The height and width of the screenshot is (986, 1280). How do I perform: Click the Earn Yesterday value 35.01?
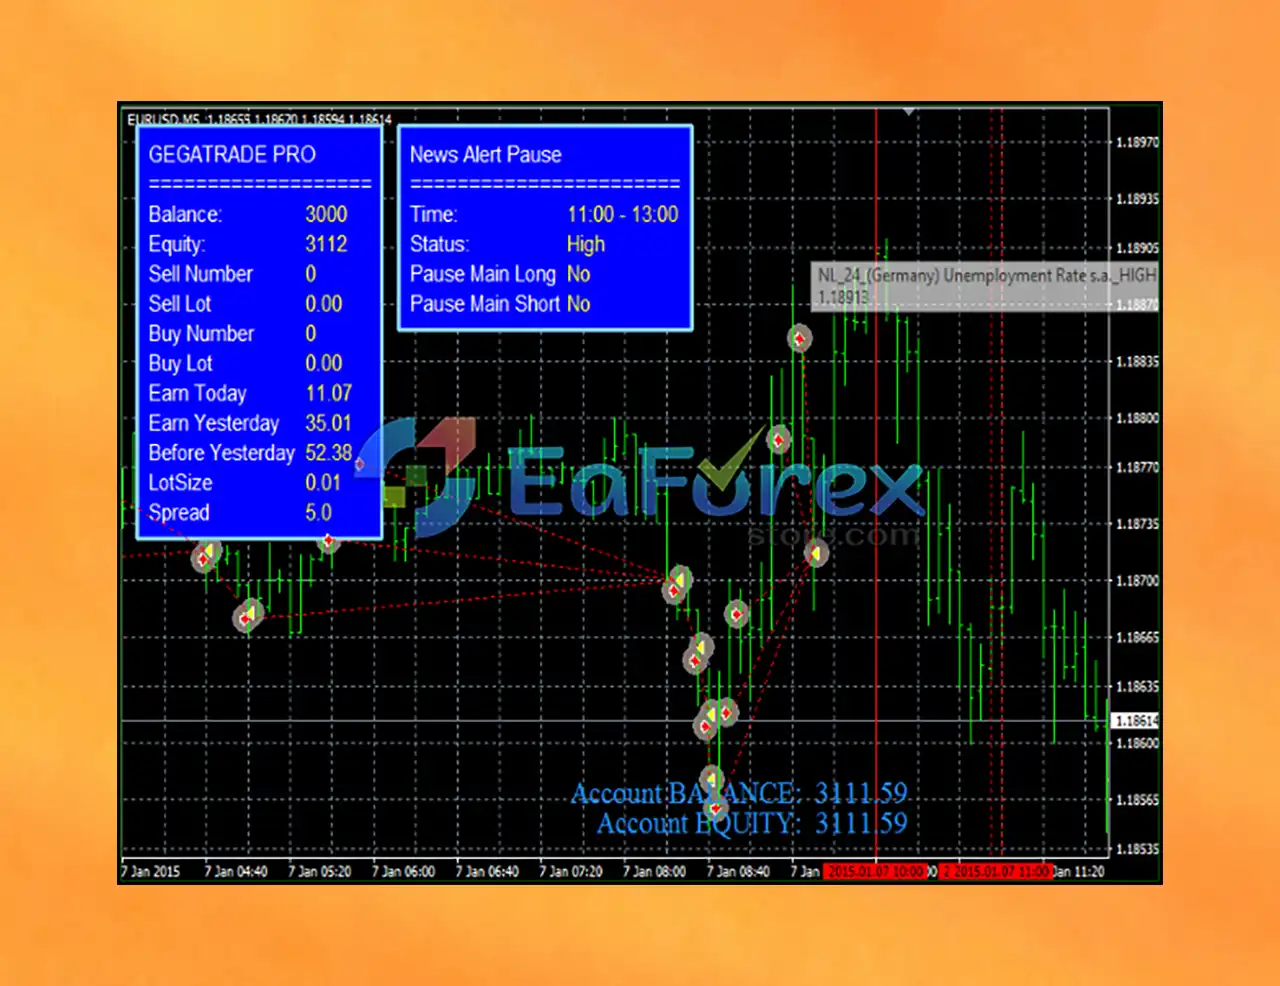coord(329,423)
